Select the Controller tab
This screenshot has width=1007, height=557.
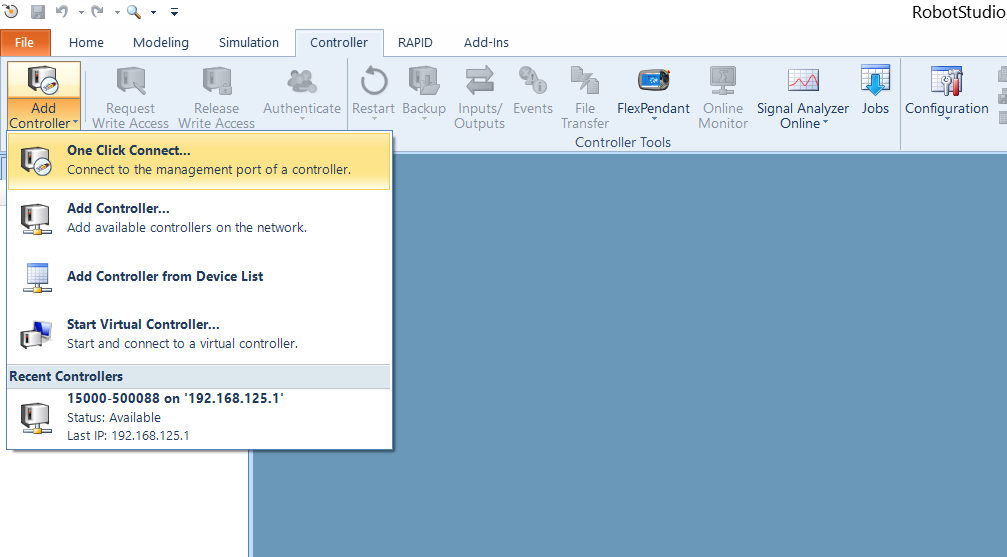click(x=339, y=42)
